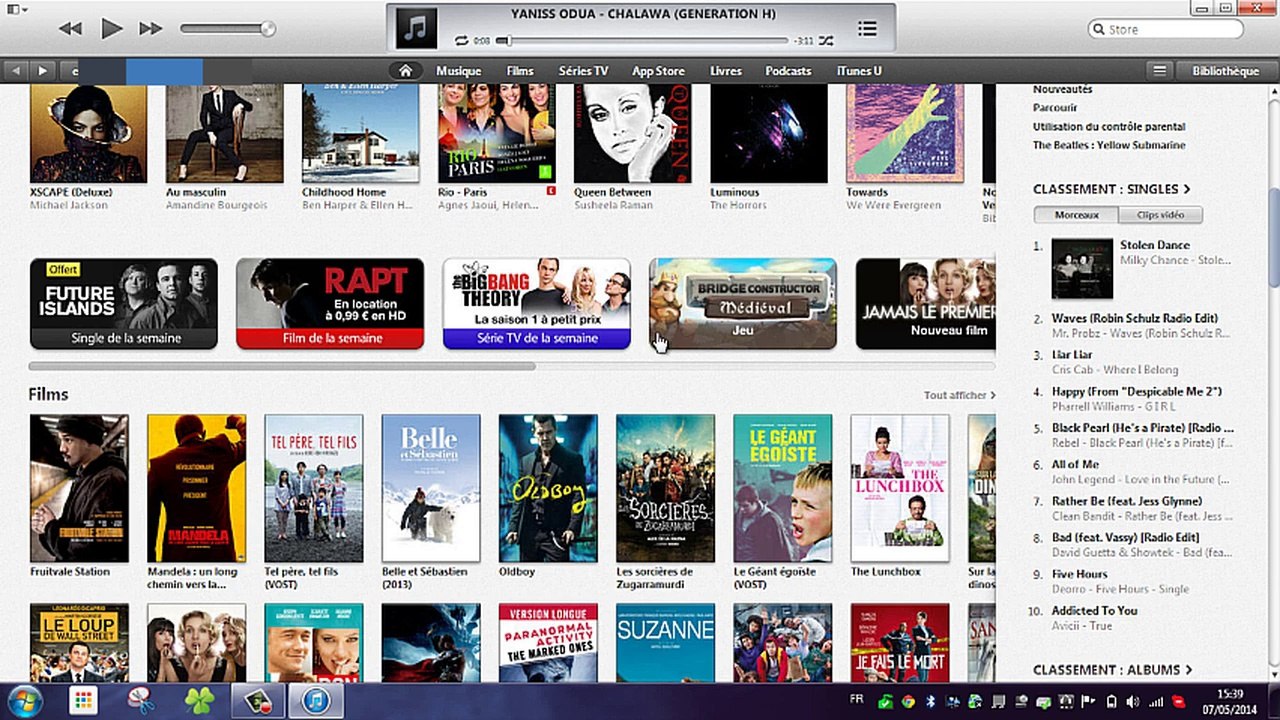Viewport: 1280px width, 720px height.
Task: Open the Five Hours chart entry
Action: pyautogui.click(x=1079, y=574)
